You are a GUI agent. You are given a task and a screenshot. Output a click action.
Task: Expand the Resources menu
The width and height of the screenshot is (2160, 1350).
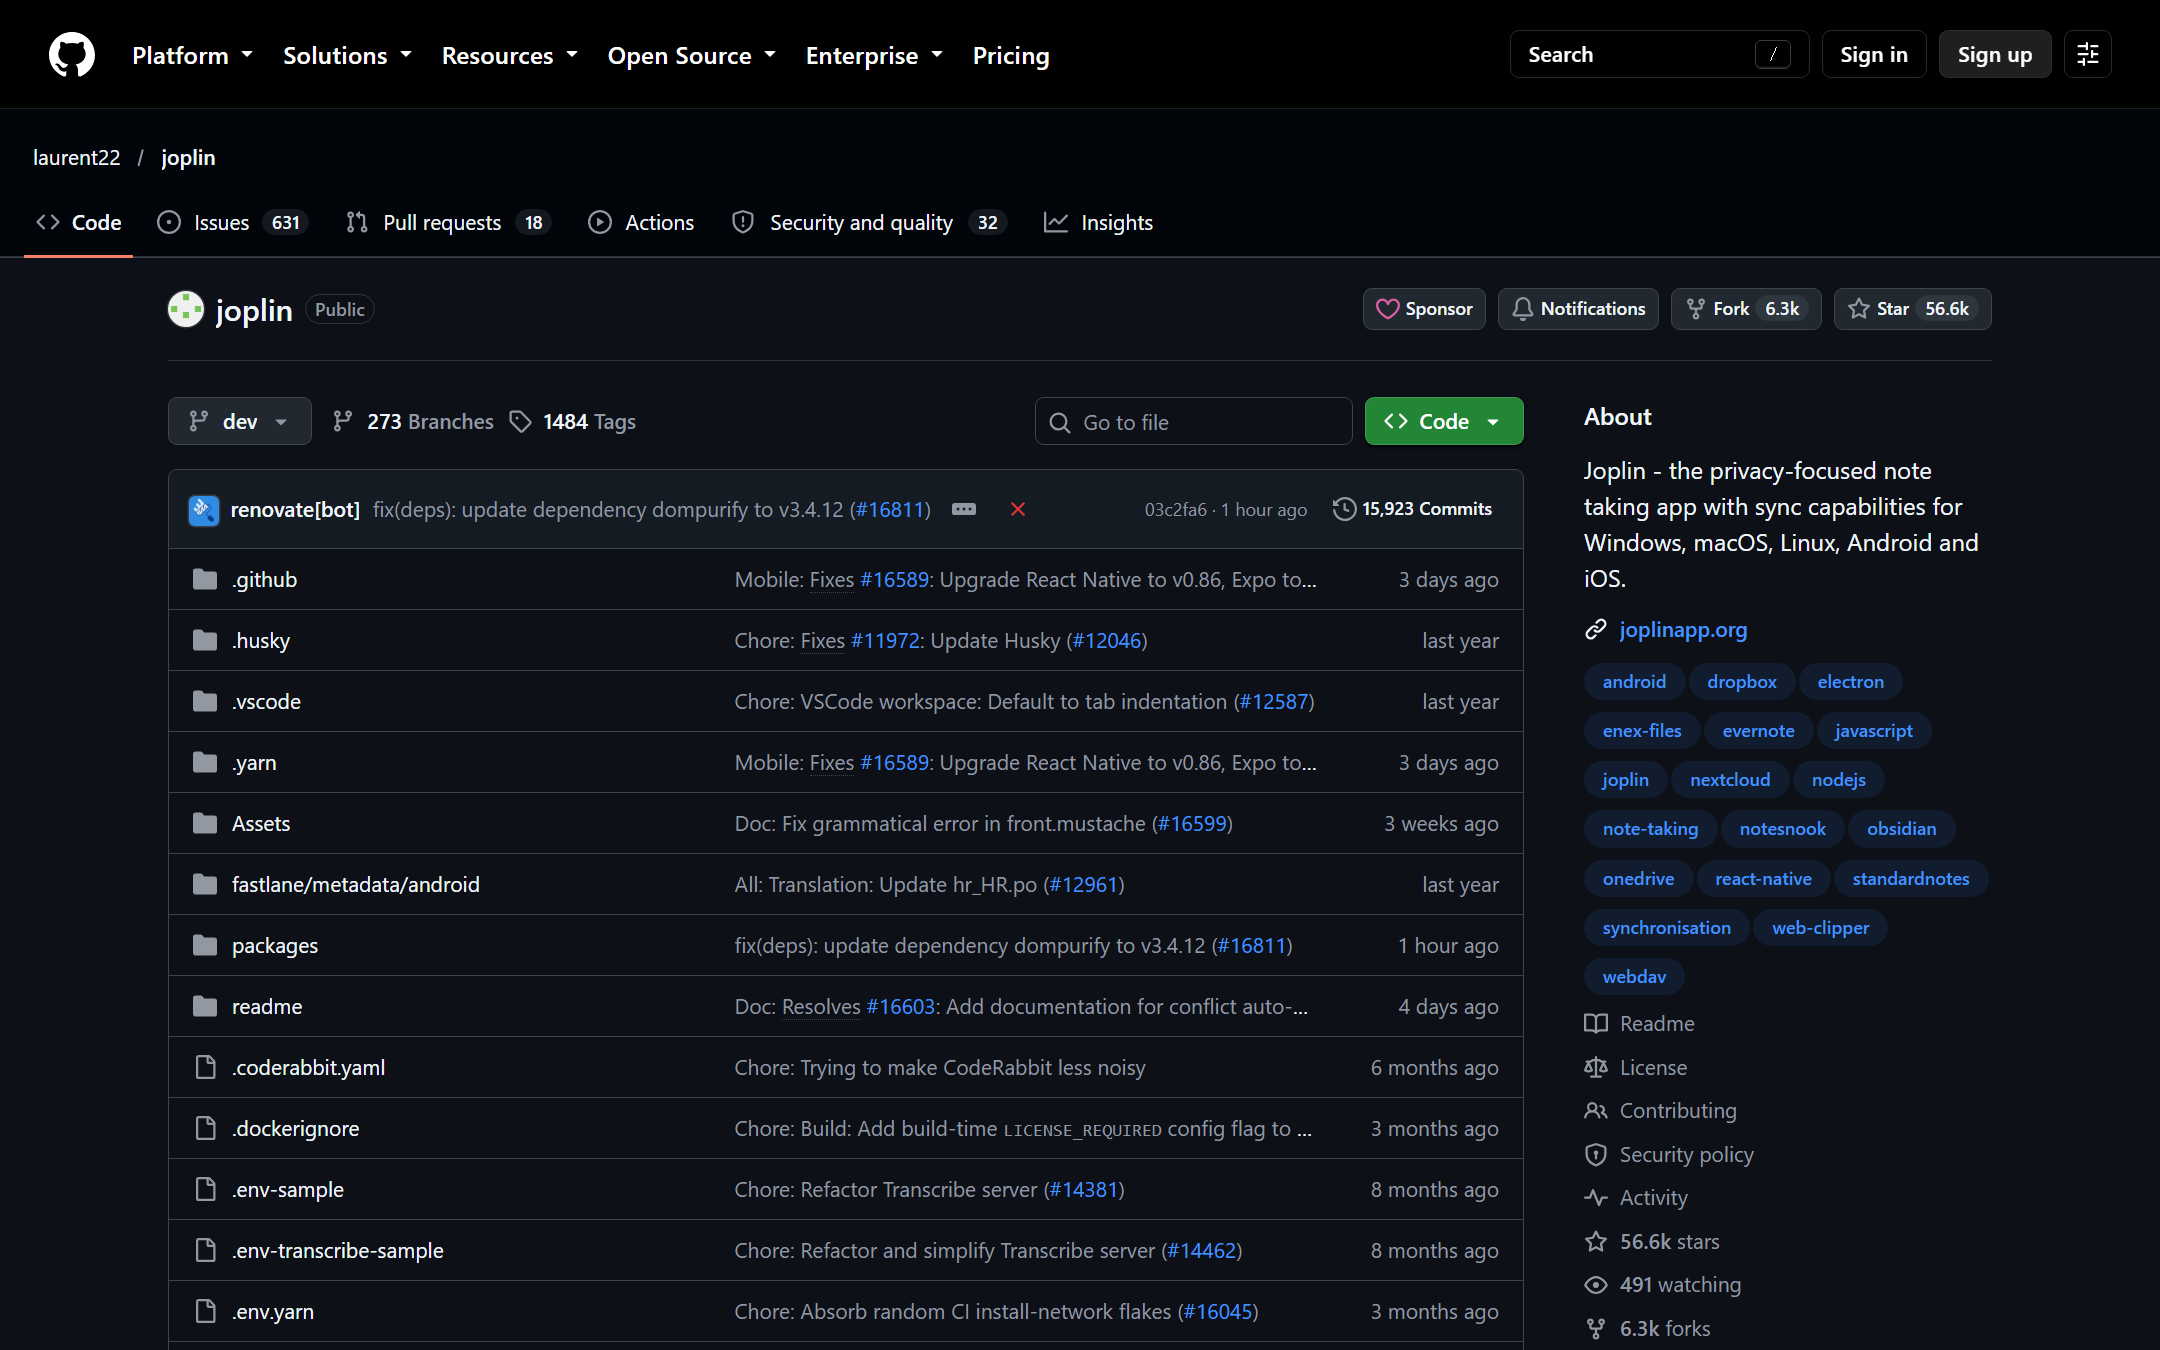pos(510,55)
